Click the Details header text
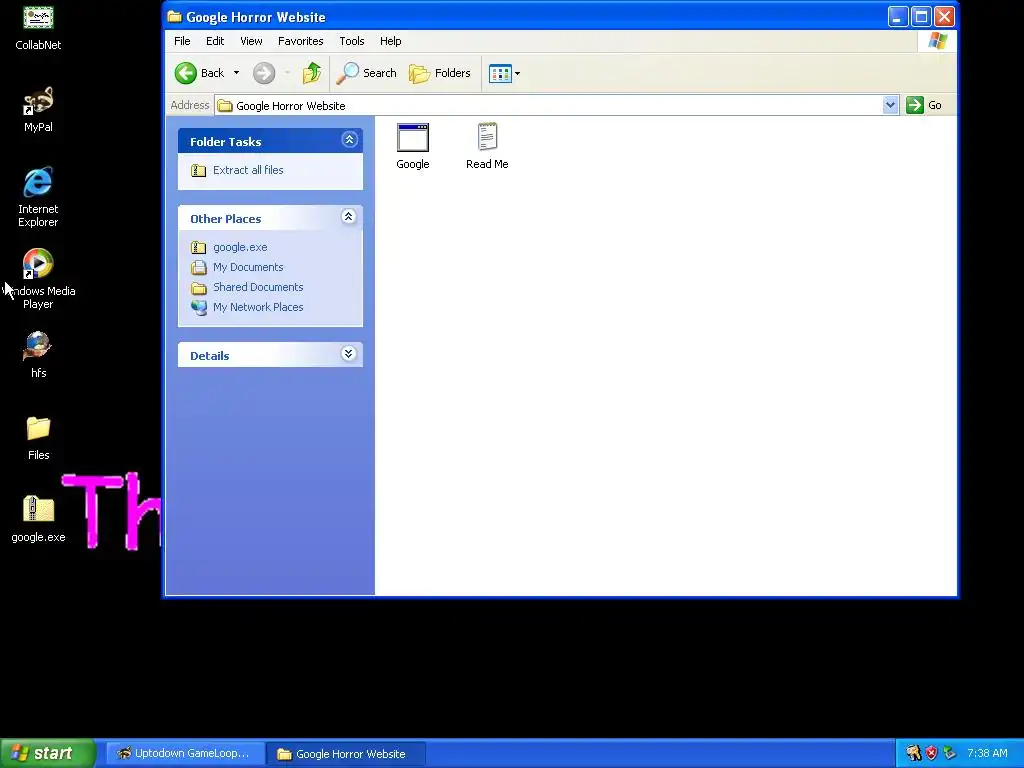 coord(210,356)
